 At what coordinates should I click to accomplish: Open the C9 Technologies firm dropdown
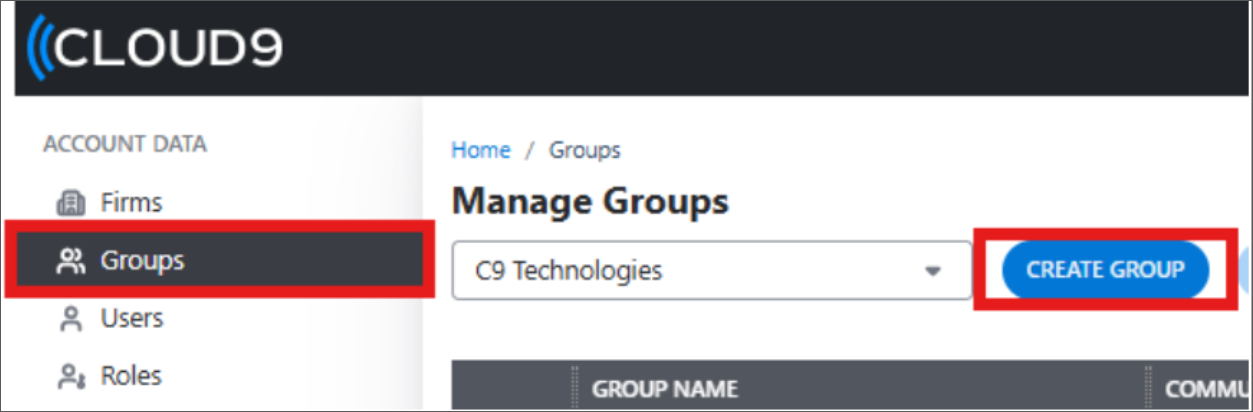coord(712,270)
